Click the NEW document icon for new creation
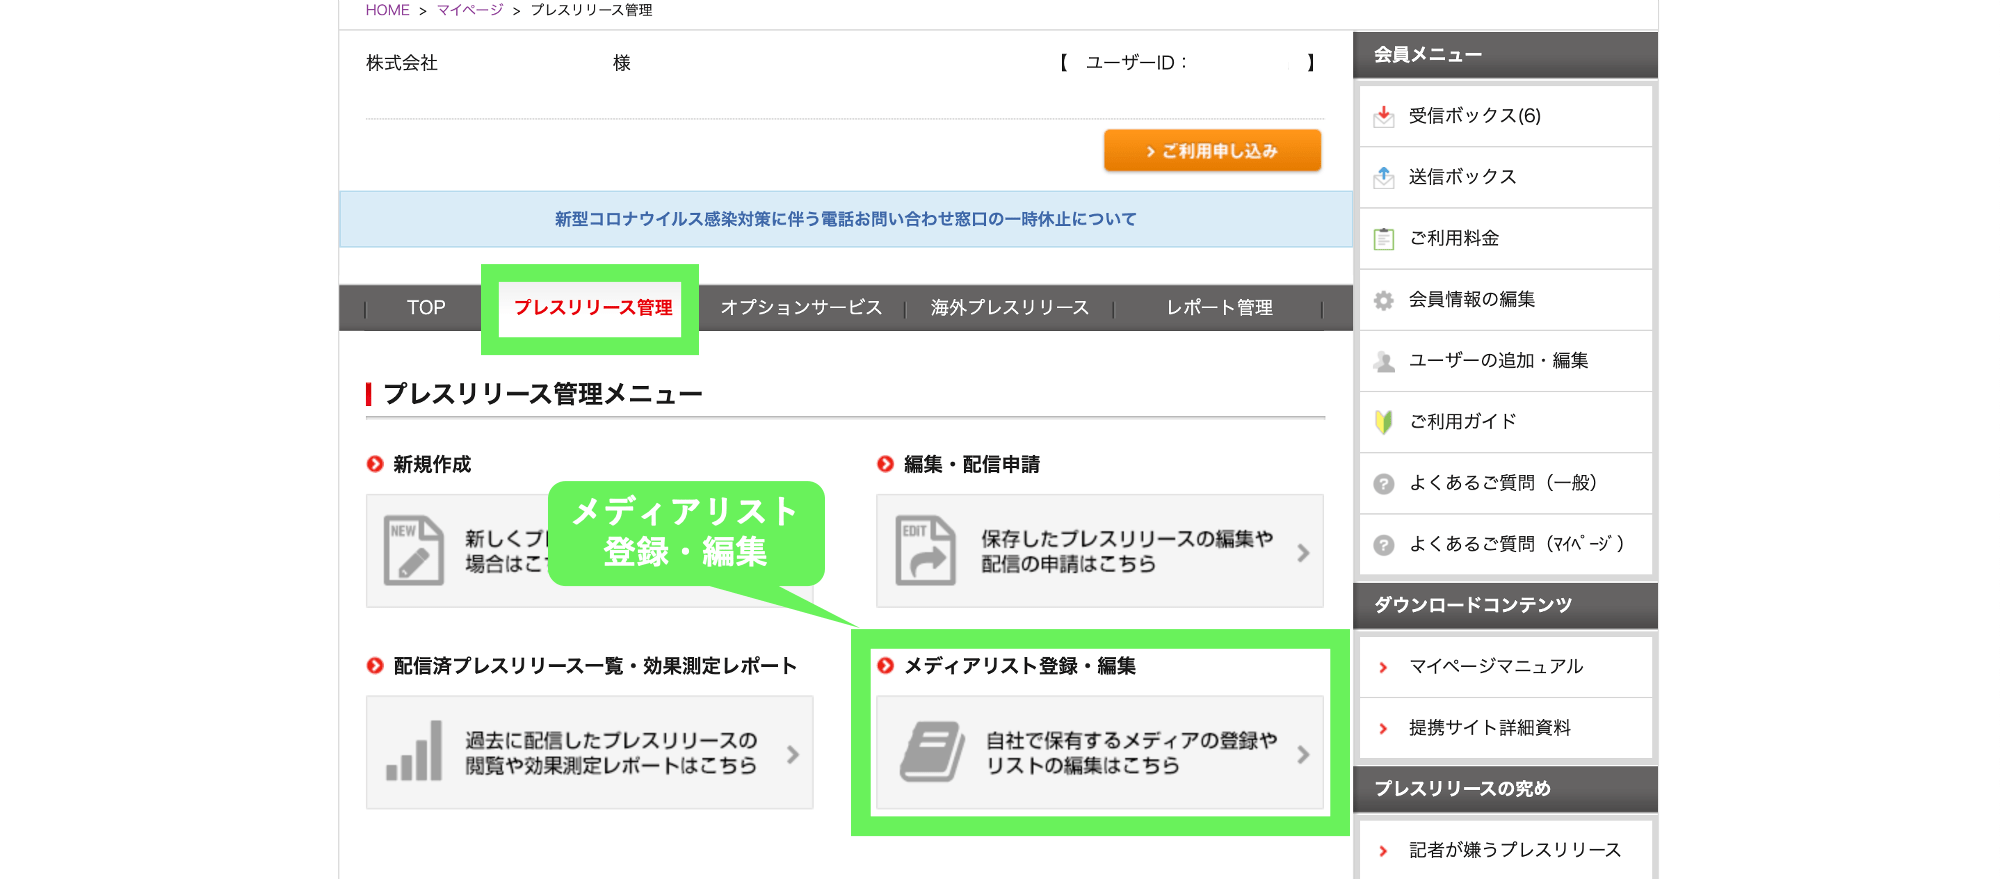The width and height of the screenshot is (2002, 879). (x=414, y=551)
